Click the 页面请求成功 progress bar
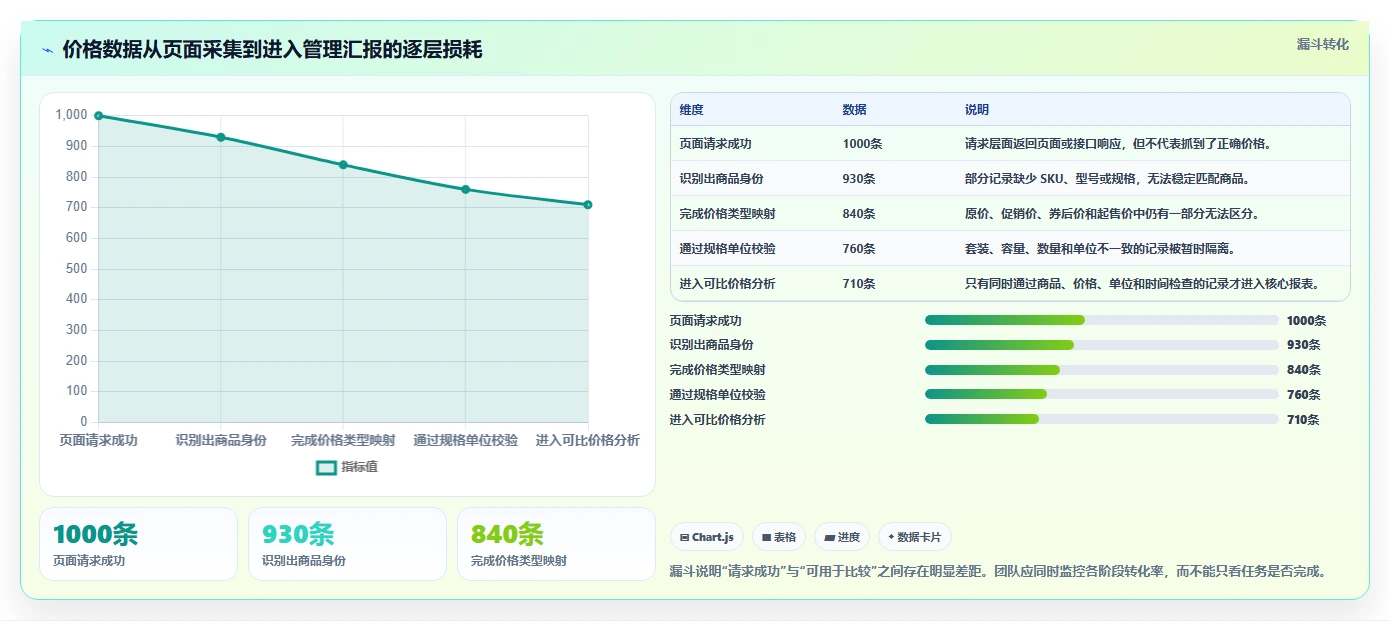 1102,320
